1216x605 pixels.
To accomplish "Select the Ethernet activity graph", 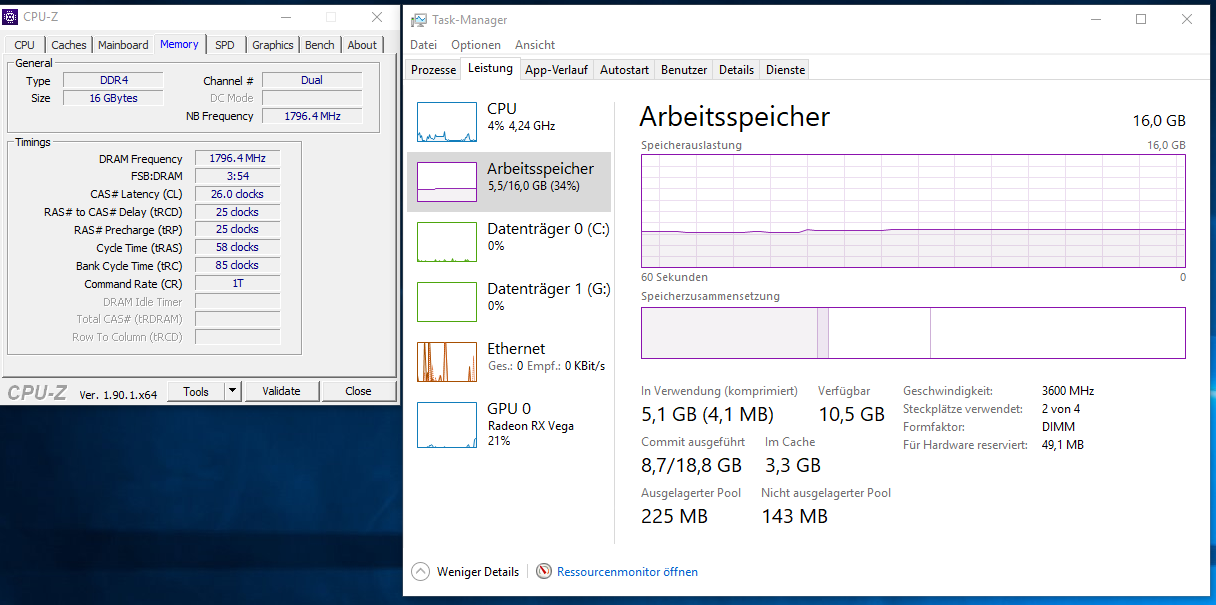I will (446, 362).
